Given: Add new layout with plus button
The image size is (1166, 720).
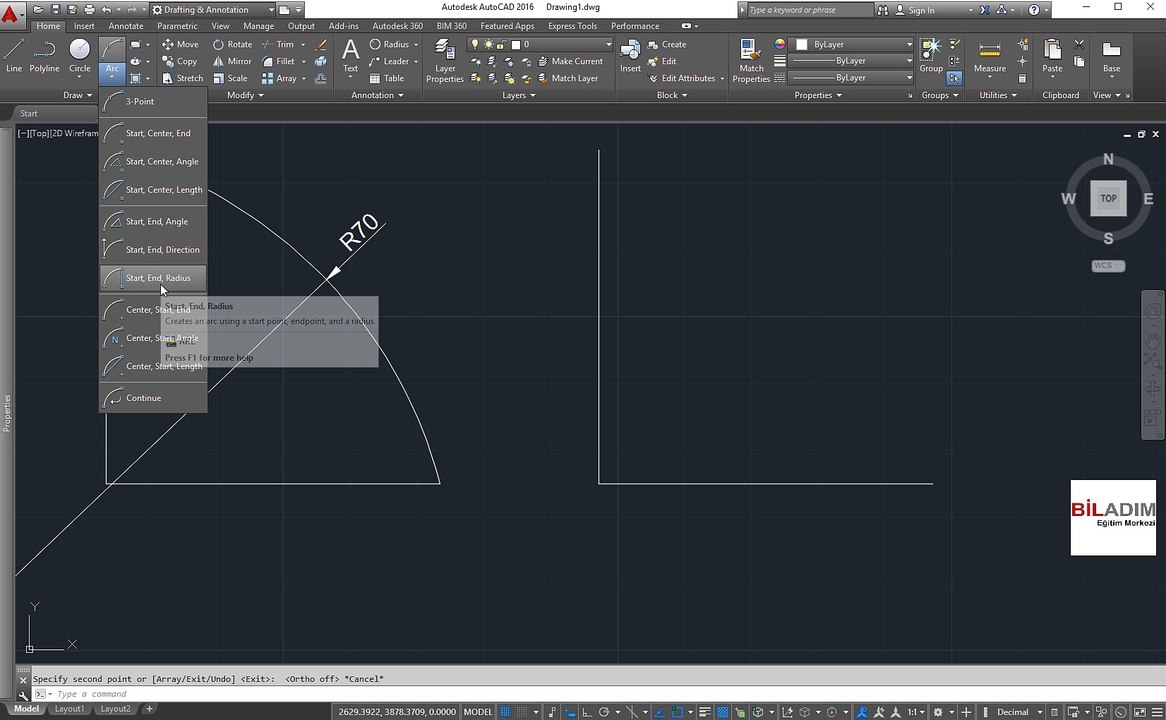Looking at the screenshot, I should 149,710.
